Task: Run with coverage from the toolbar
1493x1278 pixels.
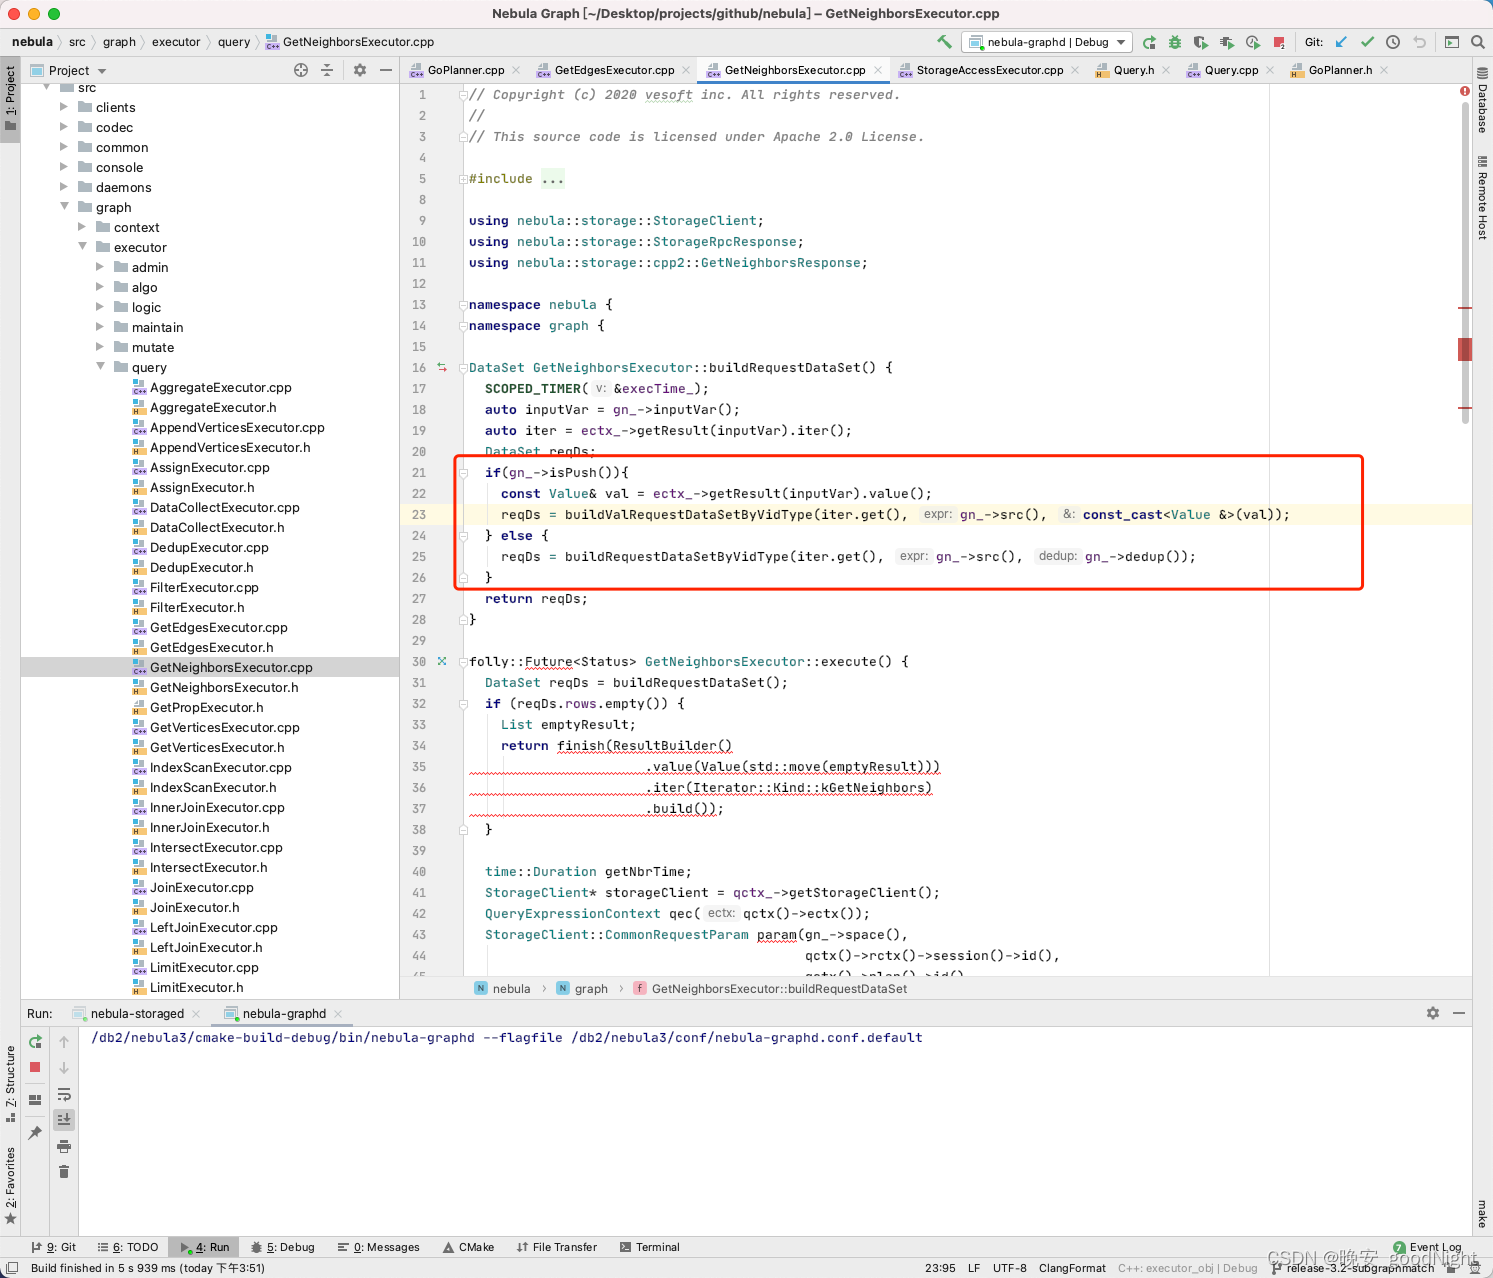Action: (1201, 42)
